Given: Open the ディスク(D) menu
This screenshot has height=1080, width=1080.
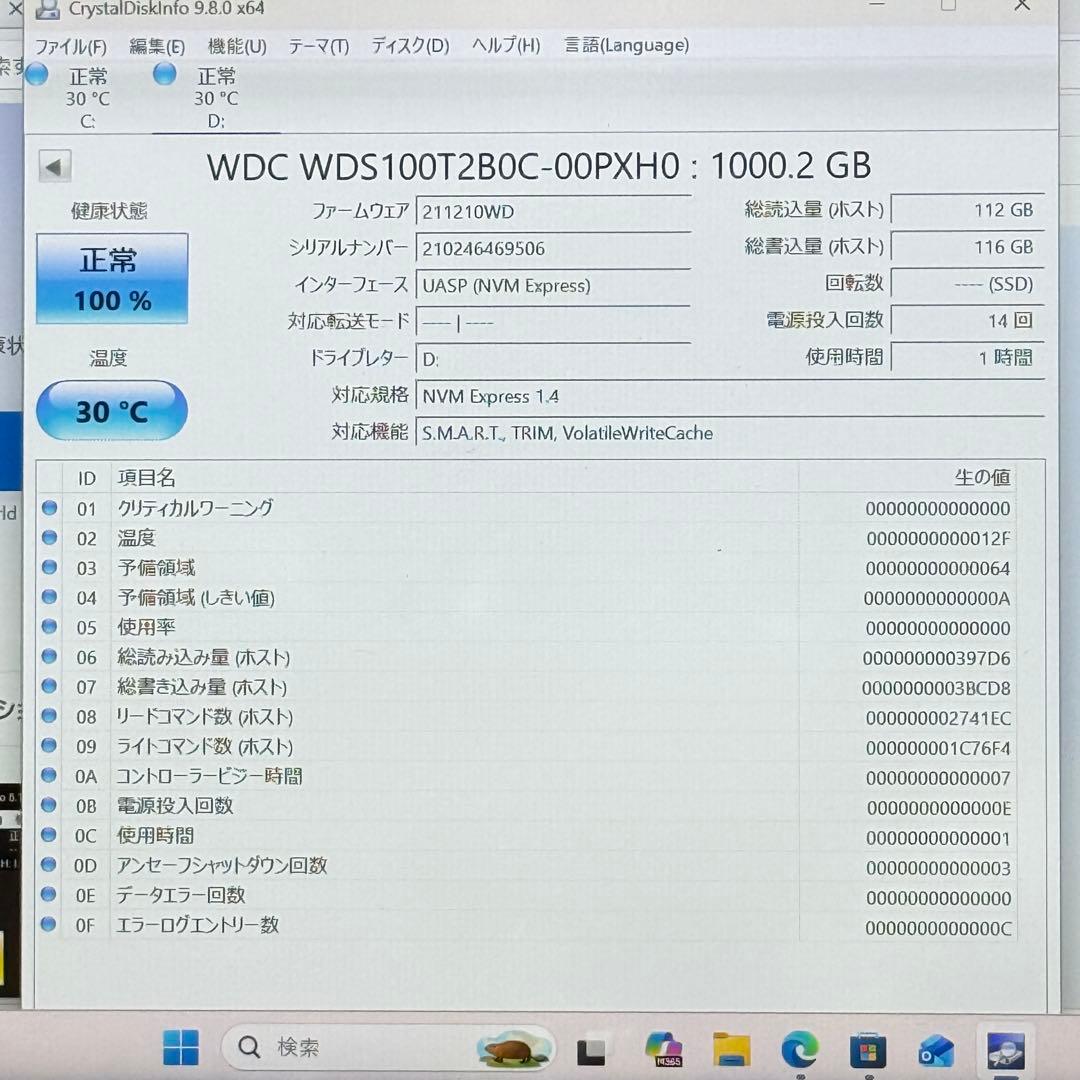Looking at the screenshot, I should point(411,45).
